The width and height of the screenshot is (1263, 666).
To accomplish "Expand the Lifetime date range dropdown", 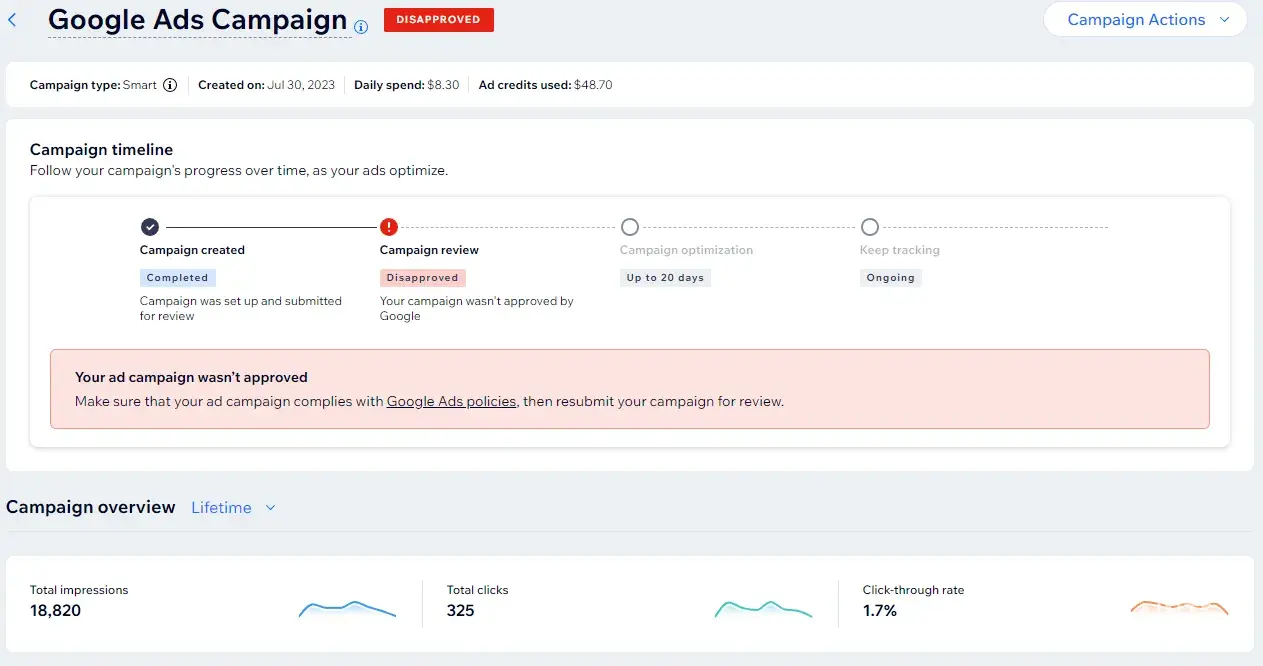I will click(222, 508).
